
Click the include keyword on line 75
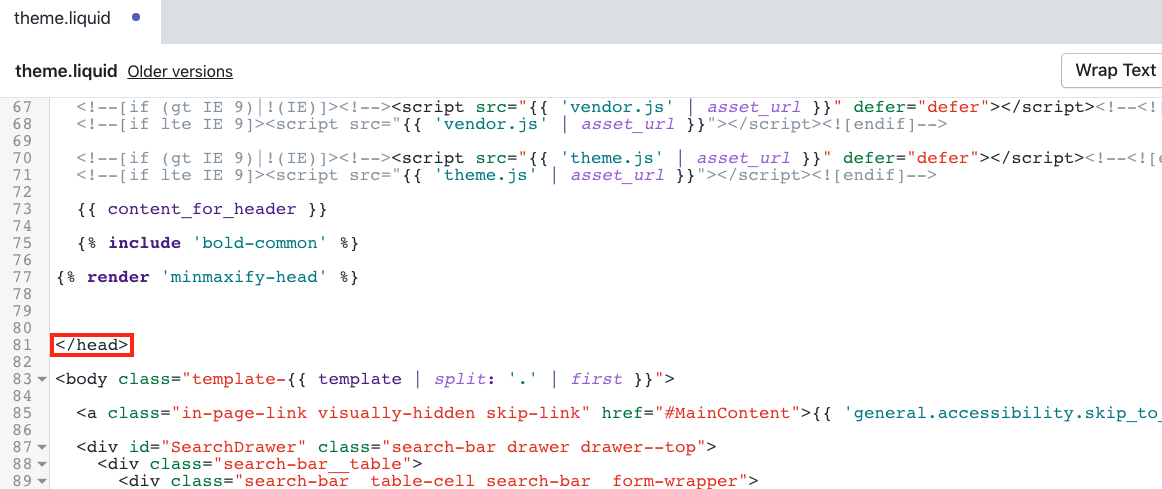(x=145, y=243)
